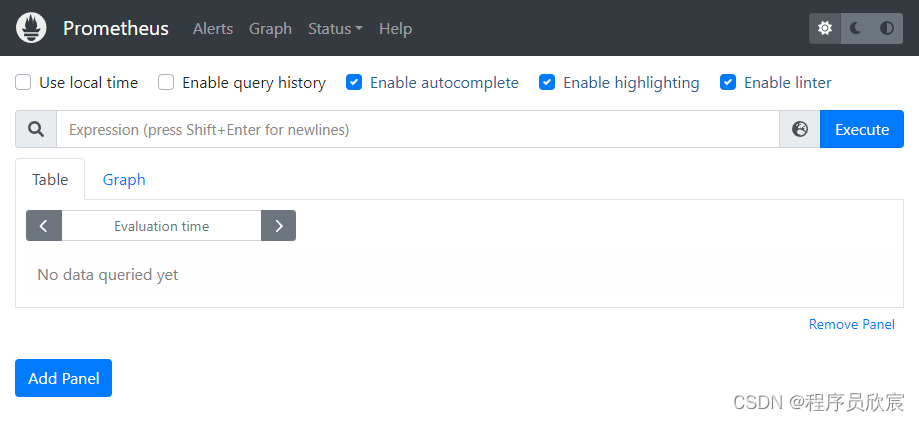Tick Enable query history checkbox
The image size is (919, 421).
(166, 82)
